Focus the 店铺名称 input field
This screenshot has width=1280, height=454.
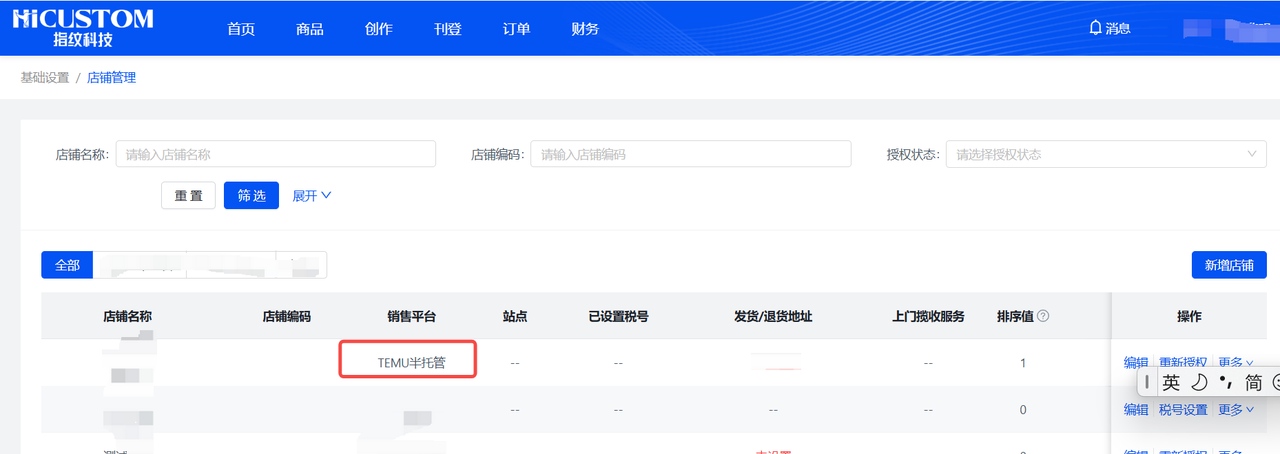click(276, 154)
